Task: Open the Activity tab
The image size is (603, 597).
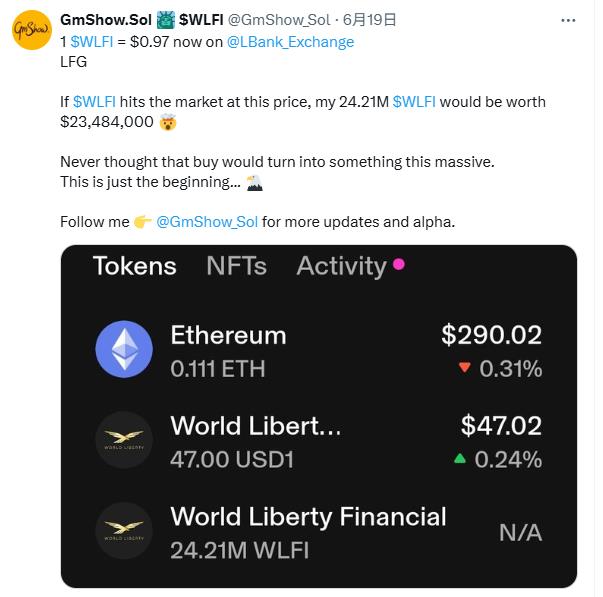Action: click(x=341, y=267)
